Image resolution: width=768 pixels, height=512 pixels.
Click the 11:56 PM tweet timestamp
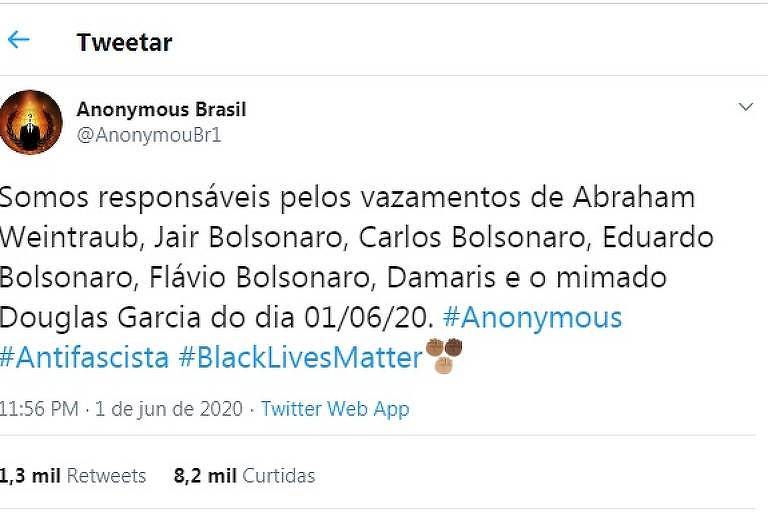39,409
